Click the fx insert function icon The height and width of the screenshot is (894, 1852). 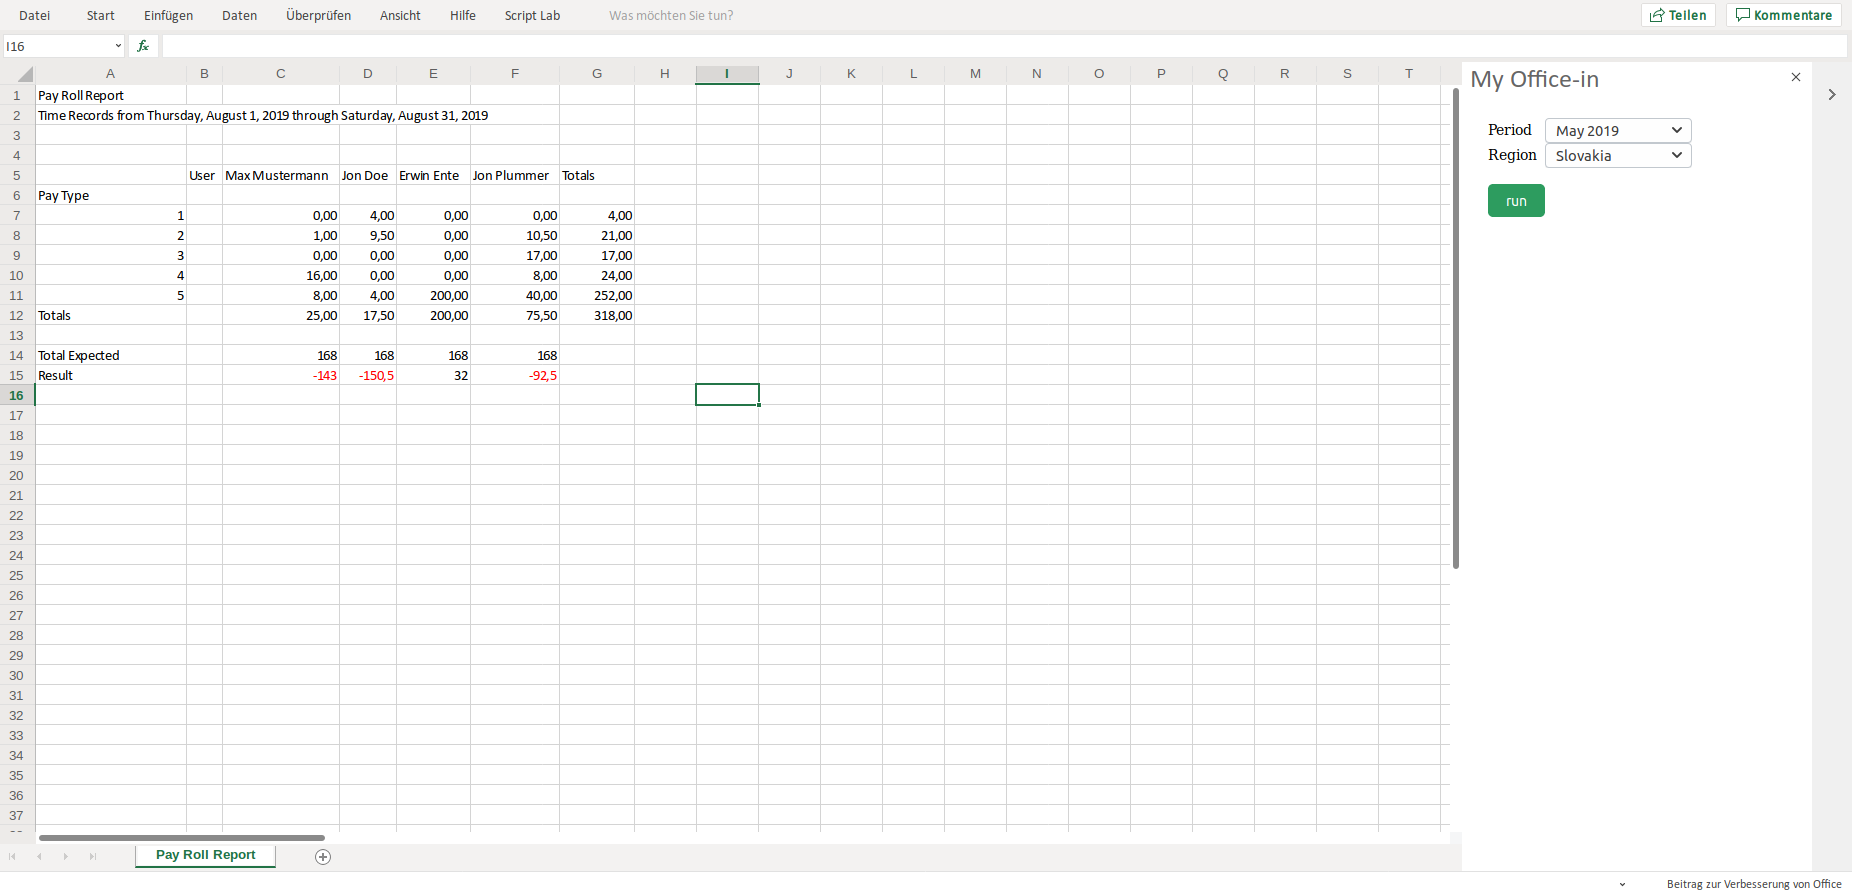tap(143, 46)
